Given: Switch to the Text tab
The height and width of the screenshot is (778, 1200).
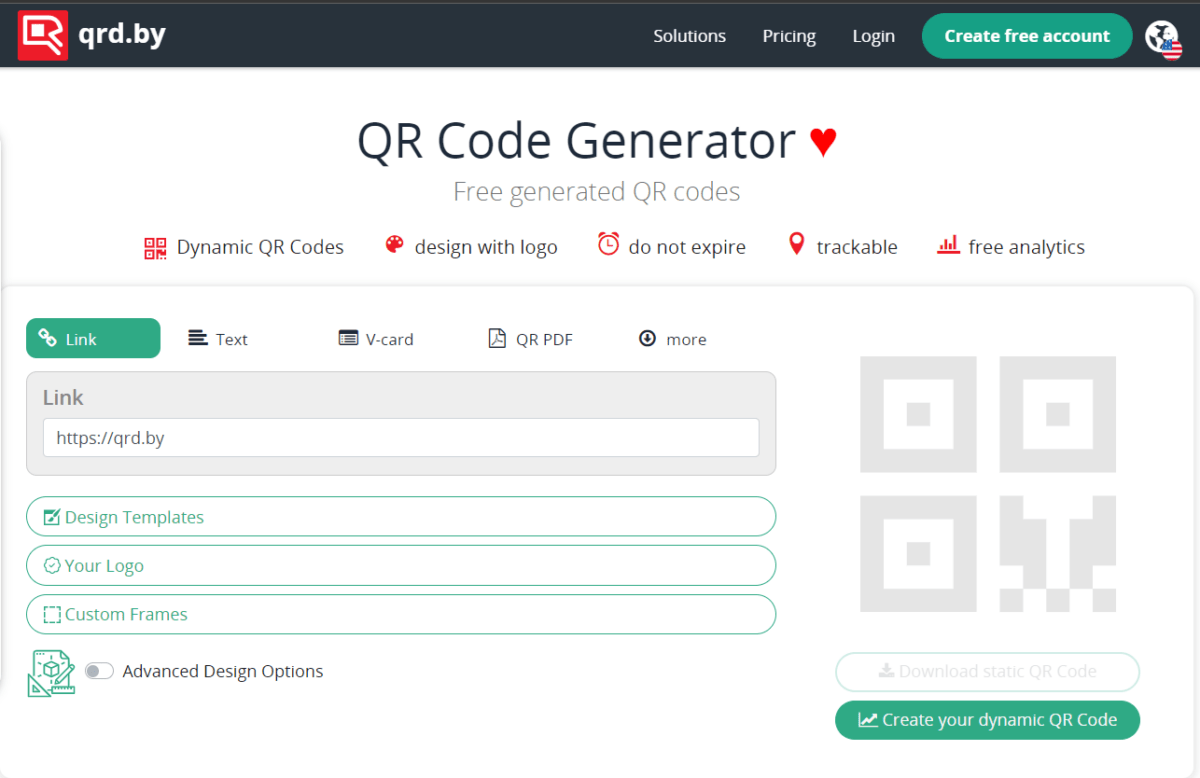Looking at the screenshot, I should click(x=218, y=338).
